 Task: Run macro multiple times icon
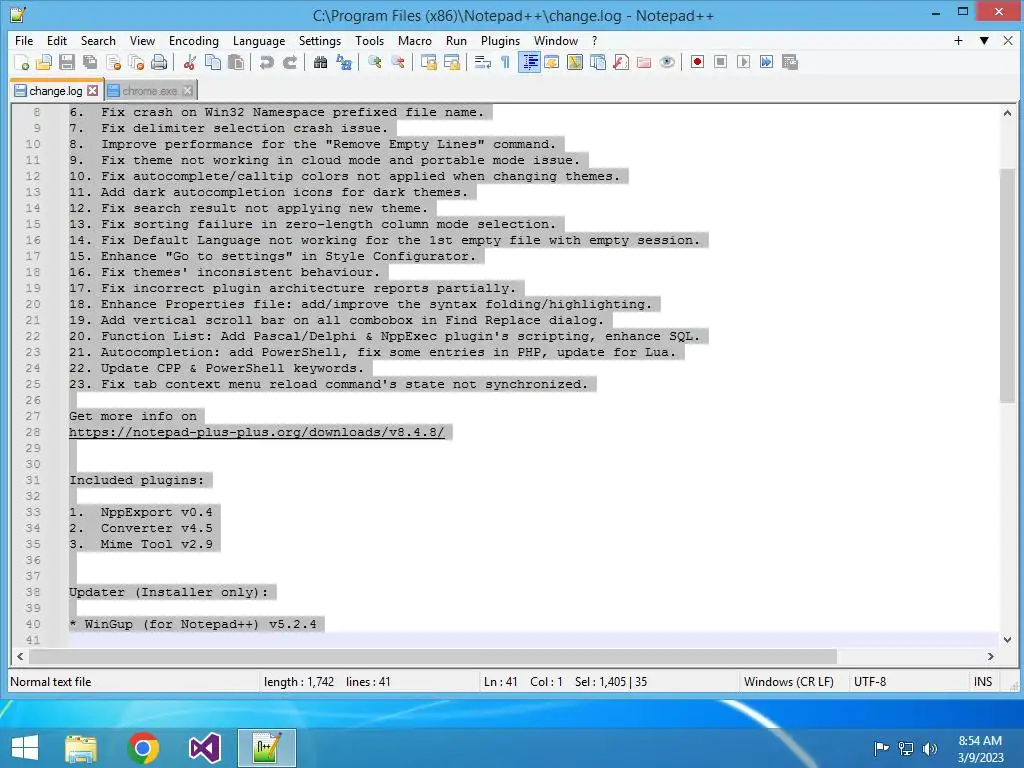click(766, 62)
